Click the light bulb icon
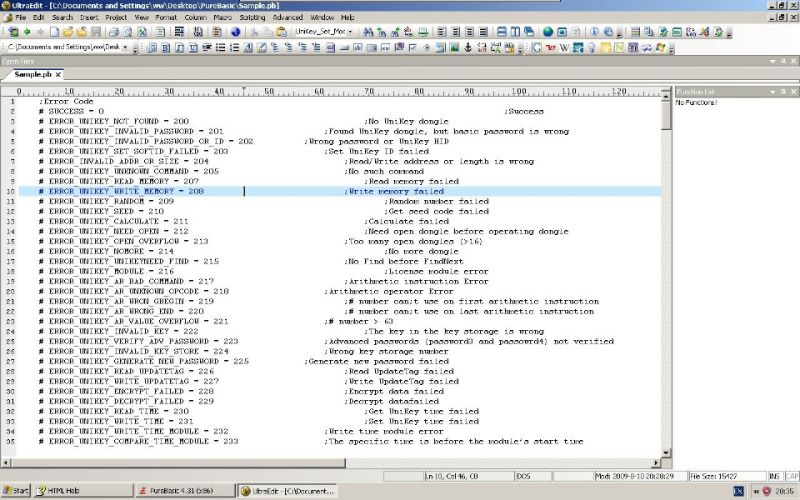The width and height of the screenshot is (800, 500). click(x=591, y=47)
